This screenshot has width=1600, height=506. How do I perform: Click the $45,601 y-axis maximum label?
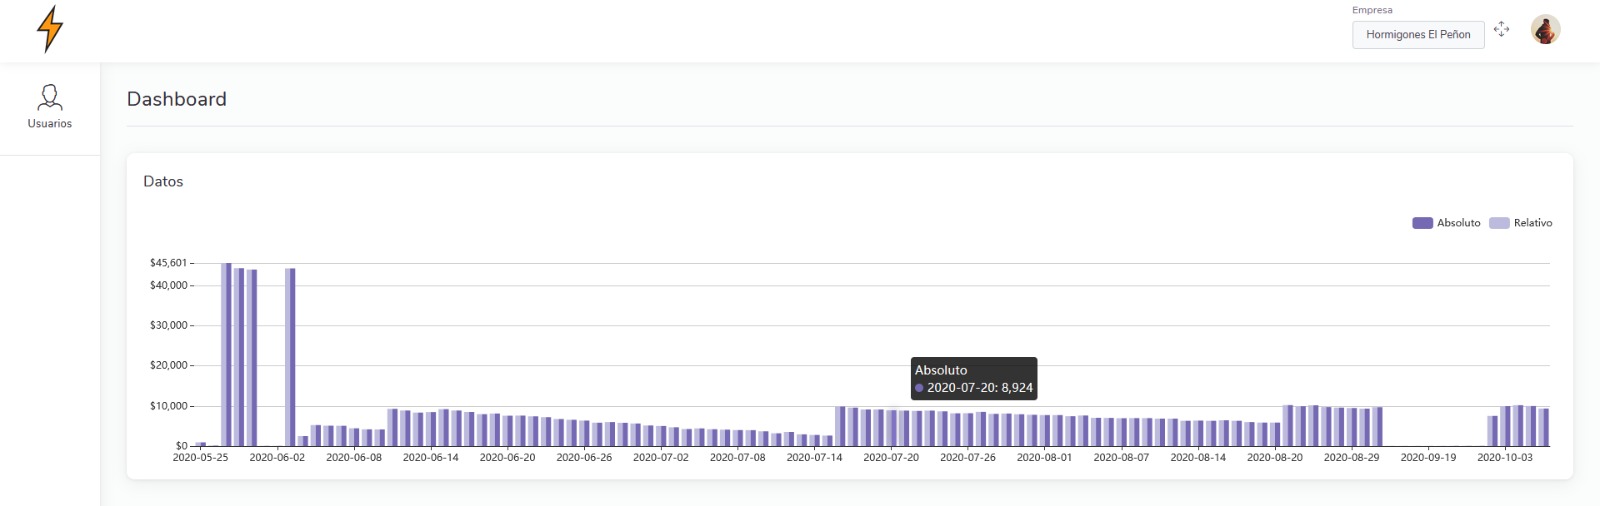(x=168, y=263)
